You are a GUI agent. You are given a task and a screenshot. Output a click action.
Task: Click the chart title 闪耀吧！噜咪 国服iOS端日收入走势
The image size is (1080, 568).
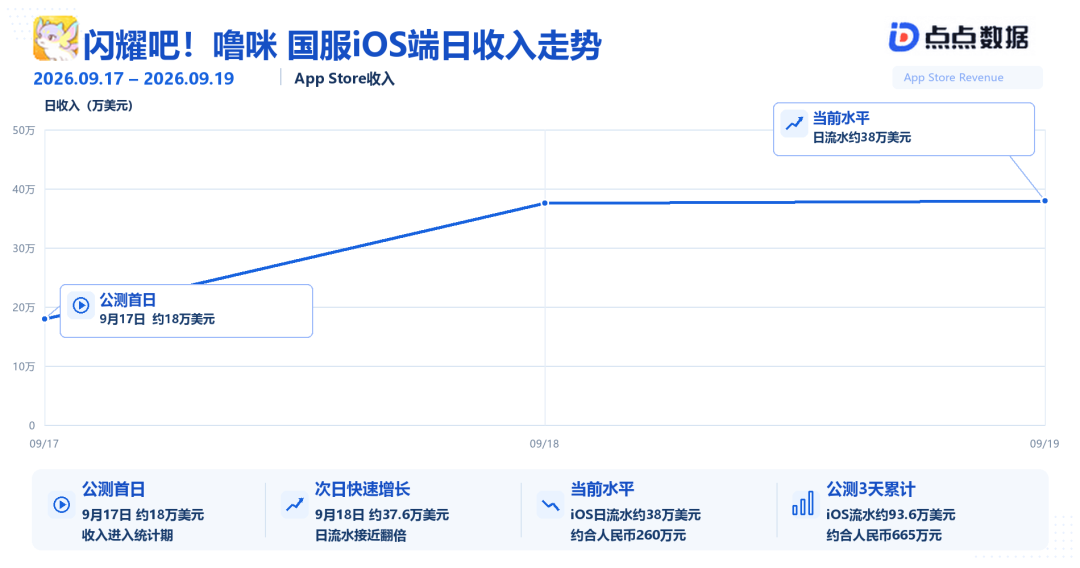[x=342, y=45]
